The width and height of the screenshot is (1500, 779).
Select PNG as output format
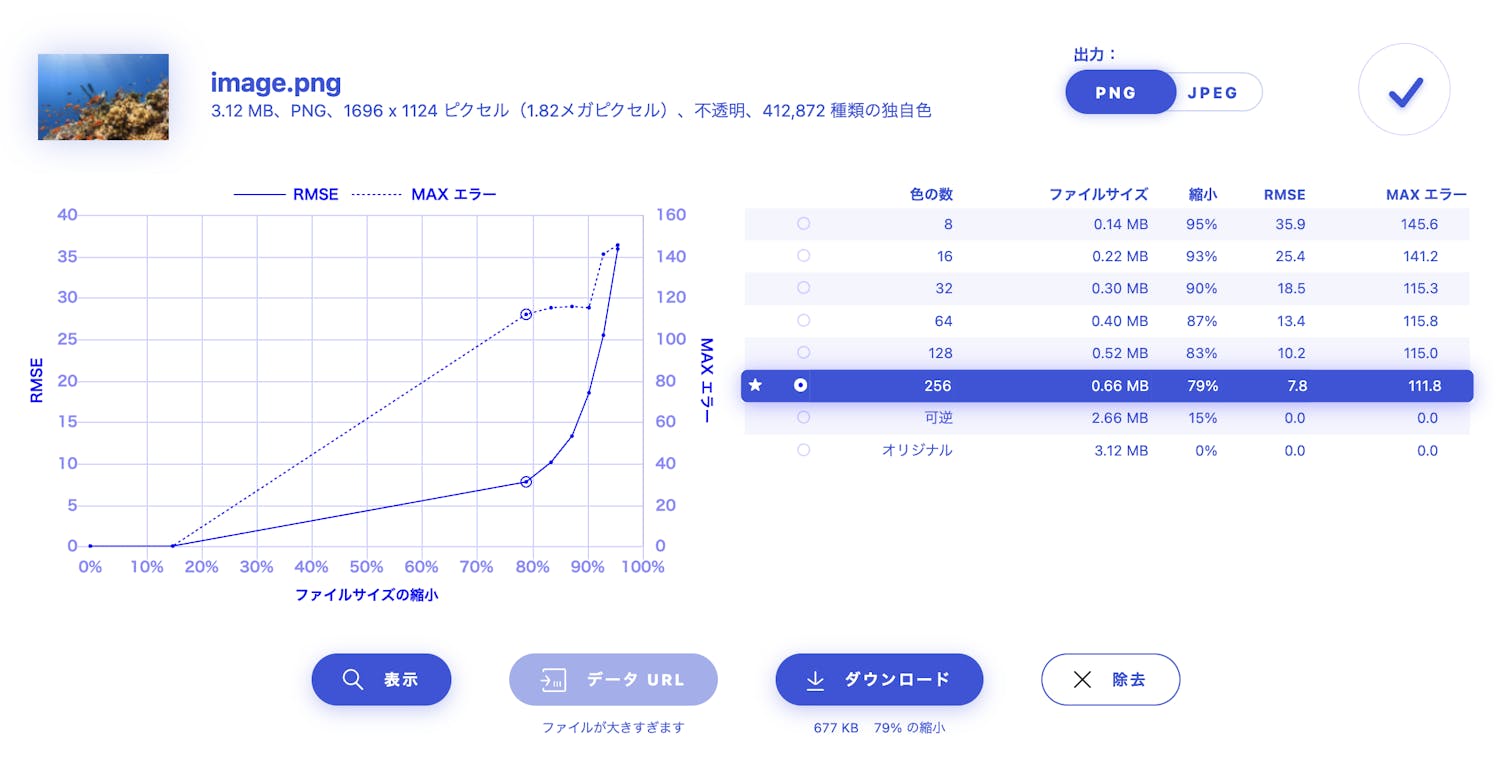click(1117, 92)
